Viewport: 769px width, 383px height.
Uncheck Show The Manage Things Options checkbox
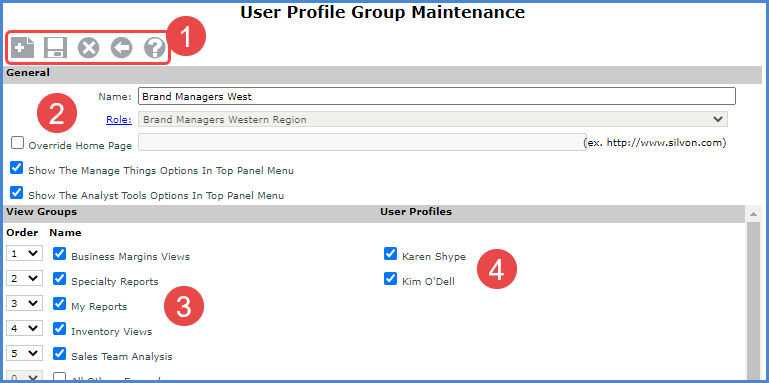tap(17, 168)
